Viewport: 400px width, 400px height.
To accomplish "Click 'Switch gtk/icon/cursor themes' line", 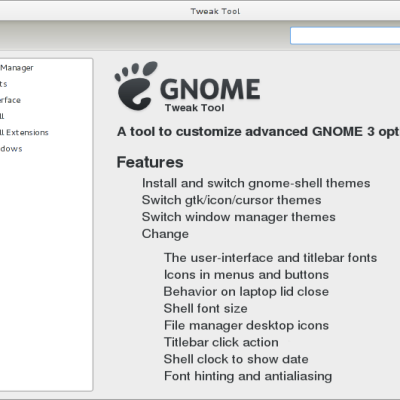I will [231, 200].
